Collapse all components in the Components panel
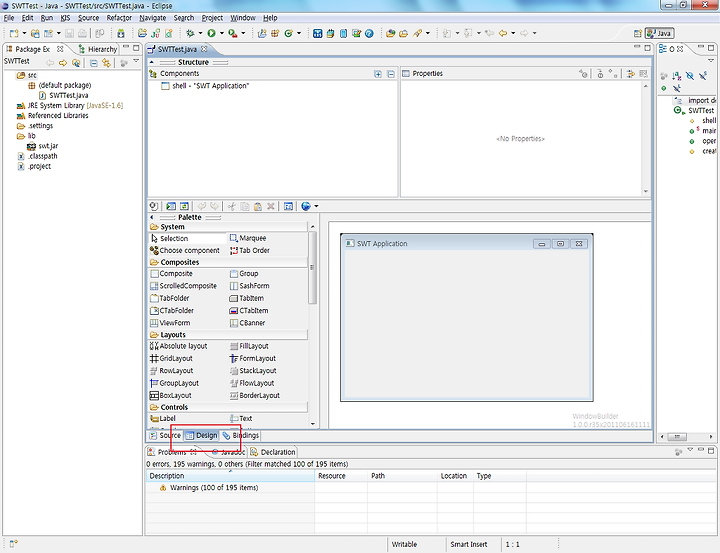720x553 pixels. [391, 74]
